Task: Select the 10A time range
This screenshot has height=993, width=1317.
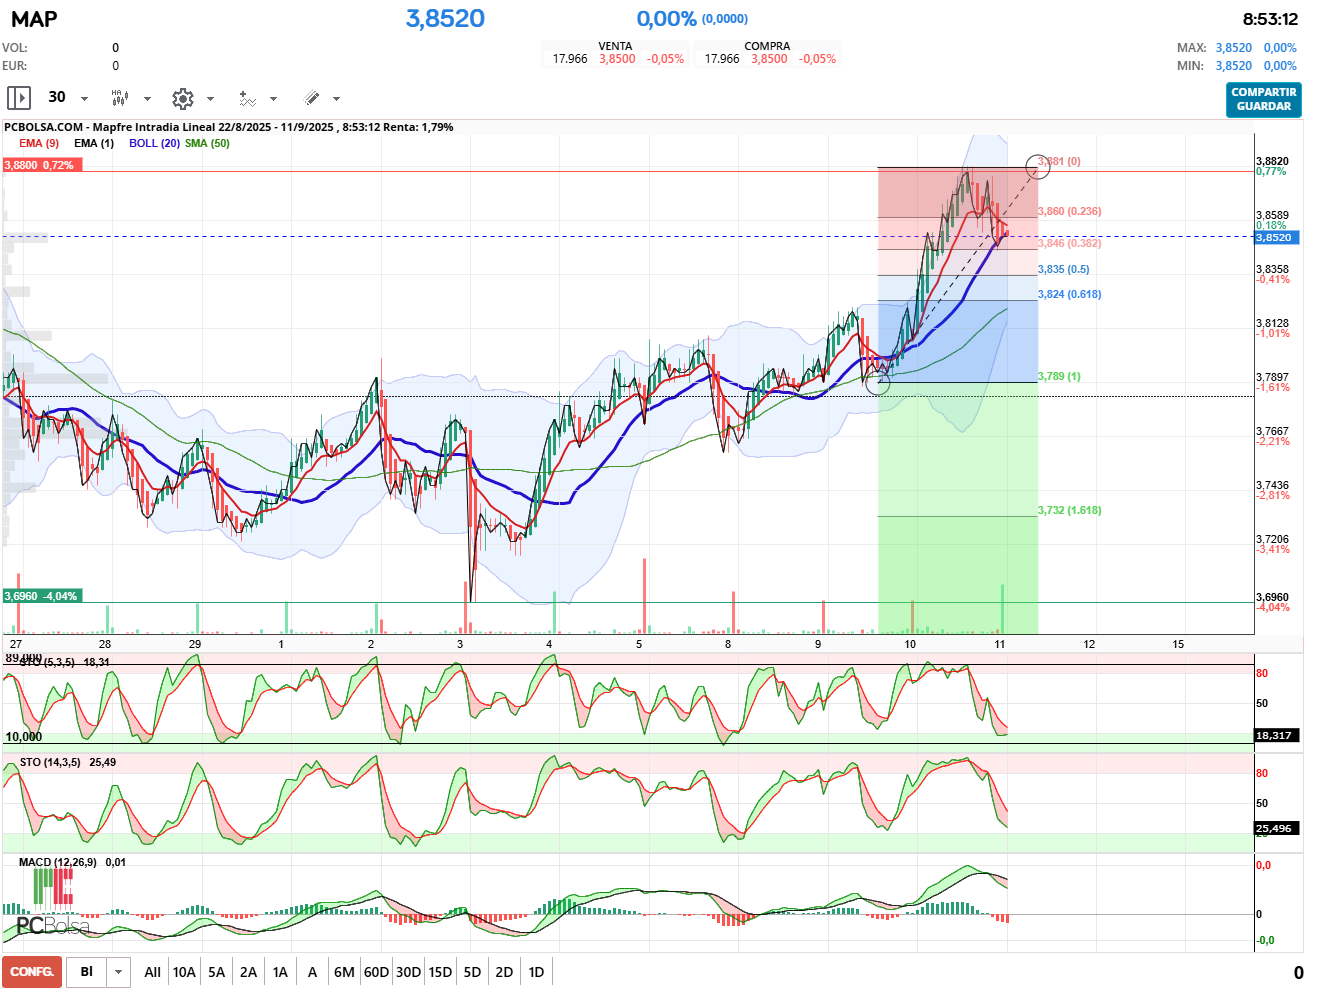Action: click(x=184, y=972)
